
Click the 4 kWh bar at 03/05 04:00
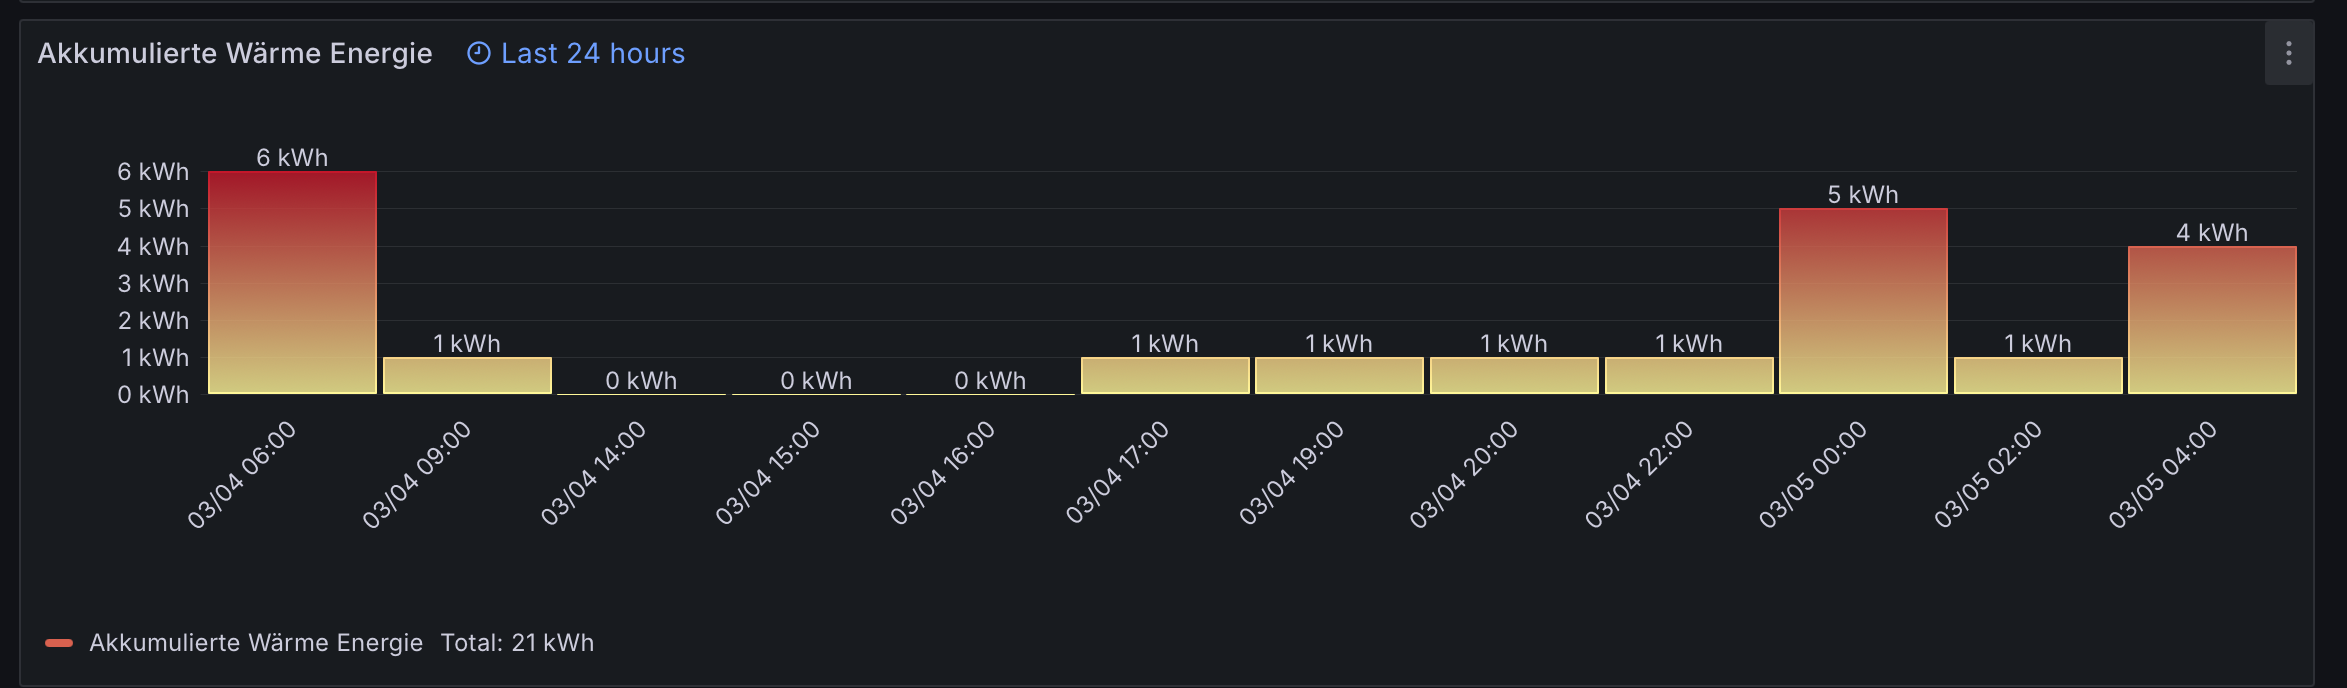click(2212, 320)
